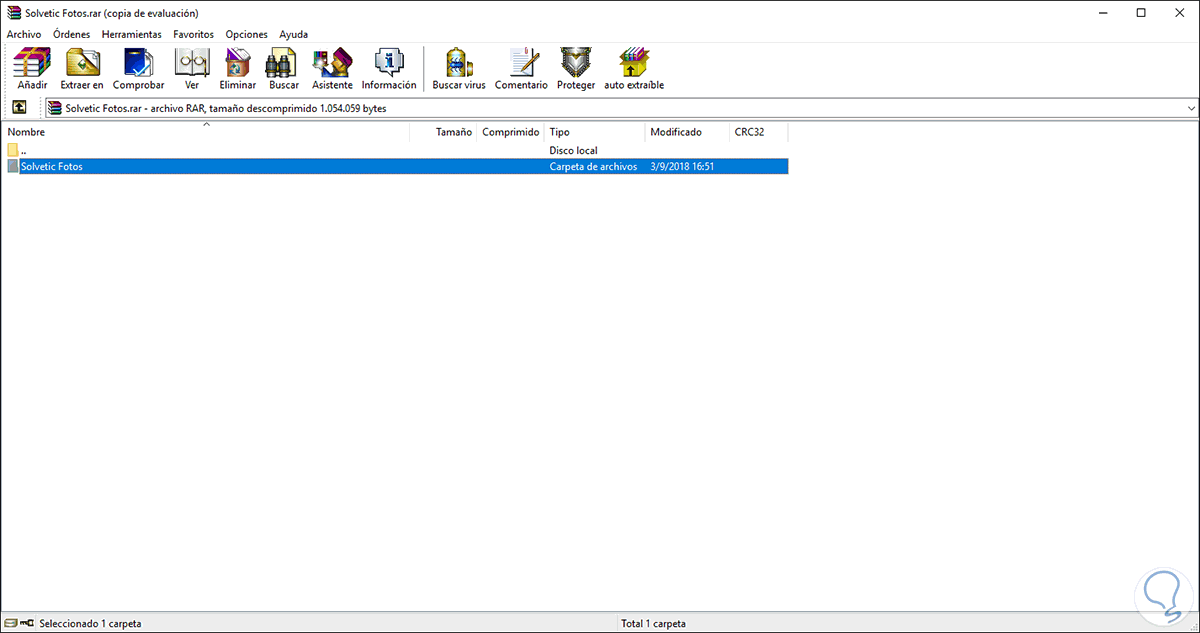Sort list by Tamaño column
1200x633 pixels.
(443, 132)
